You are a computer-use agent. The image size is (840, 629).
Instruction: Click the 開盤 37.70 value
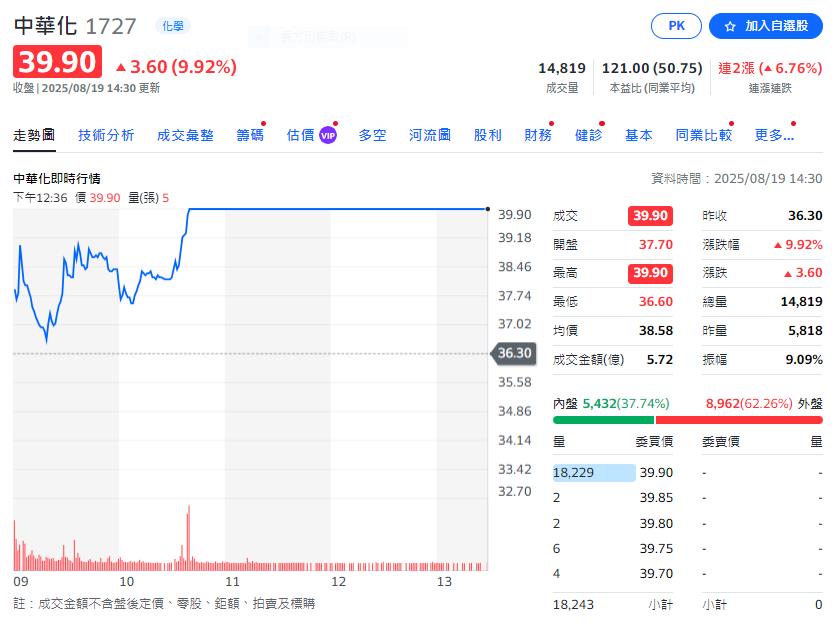click(656, 244)
